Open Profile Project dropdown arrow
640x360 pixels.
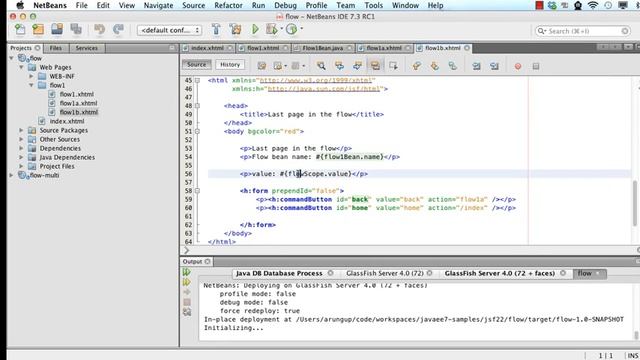pos(302,29)
